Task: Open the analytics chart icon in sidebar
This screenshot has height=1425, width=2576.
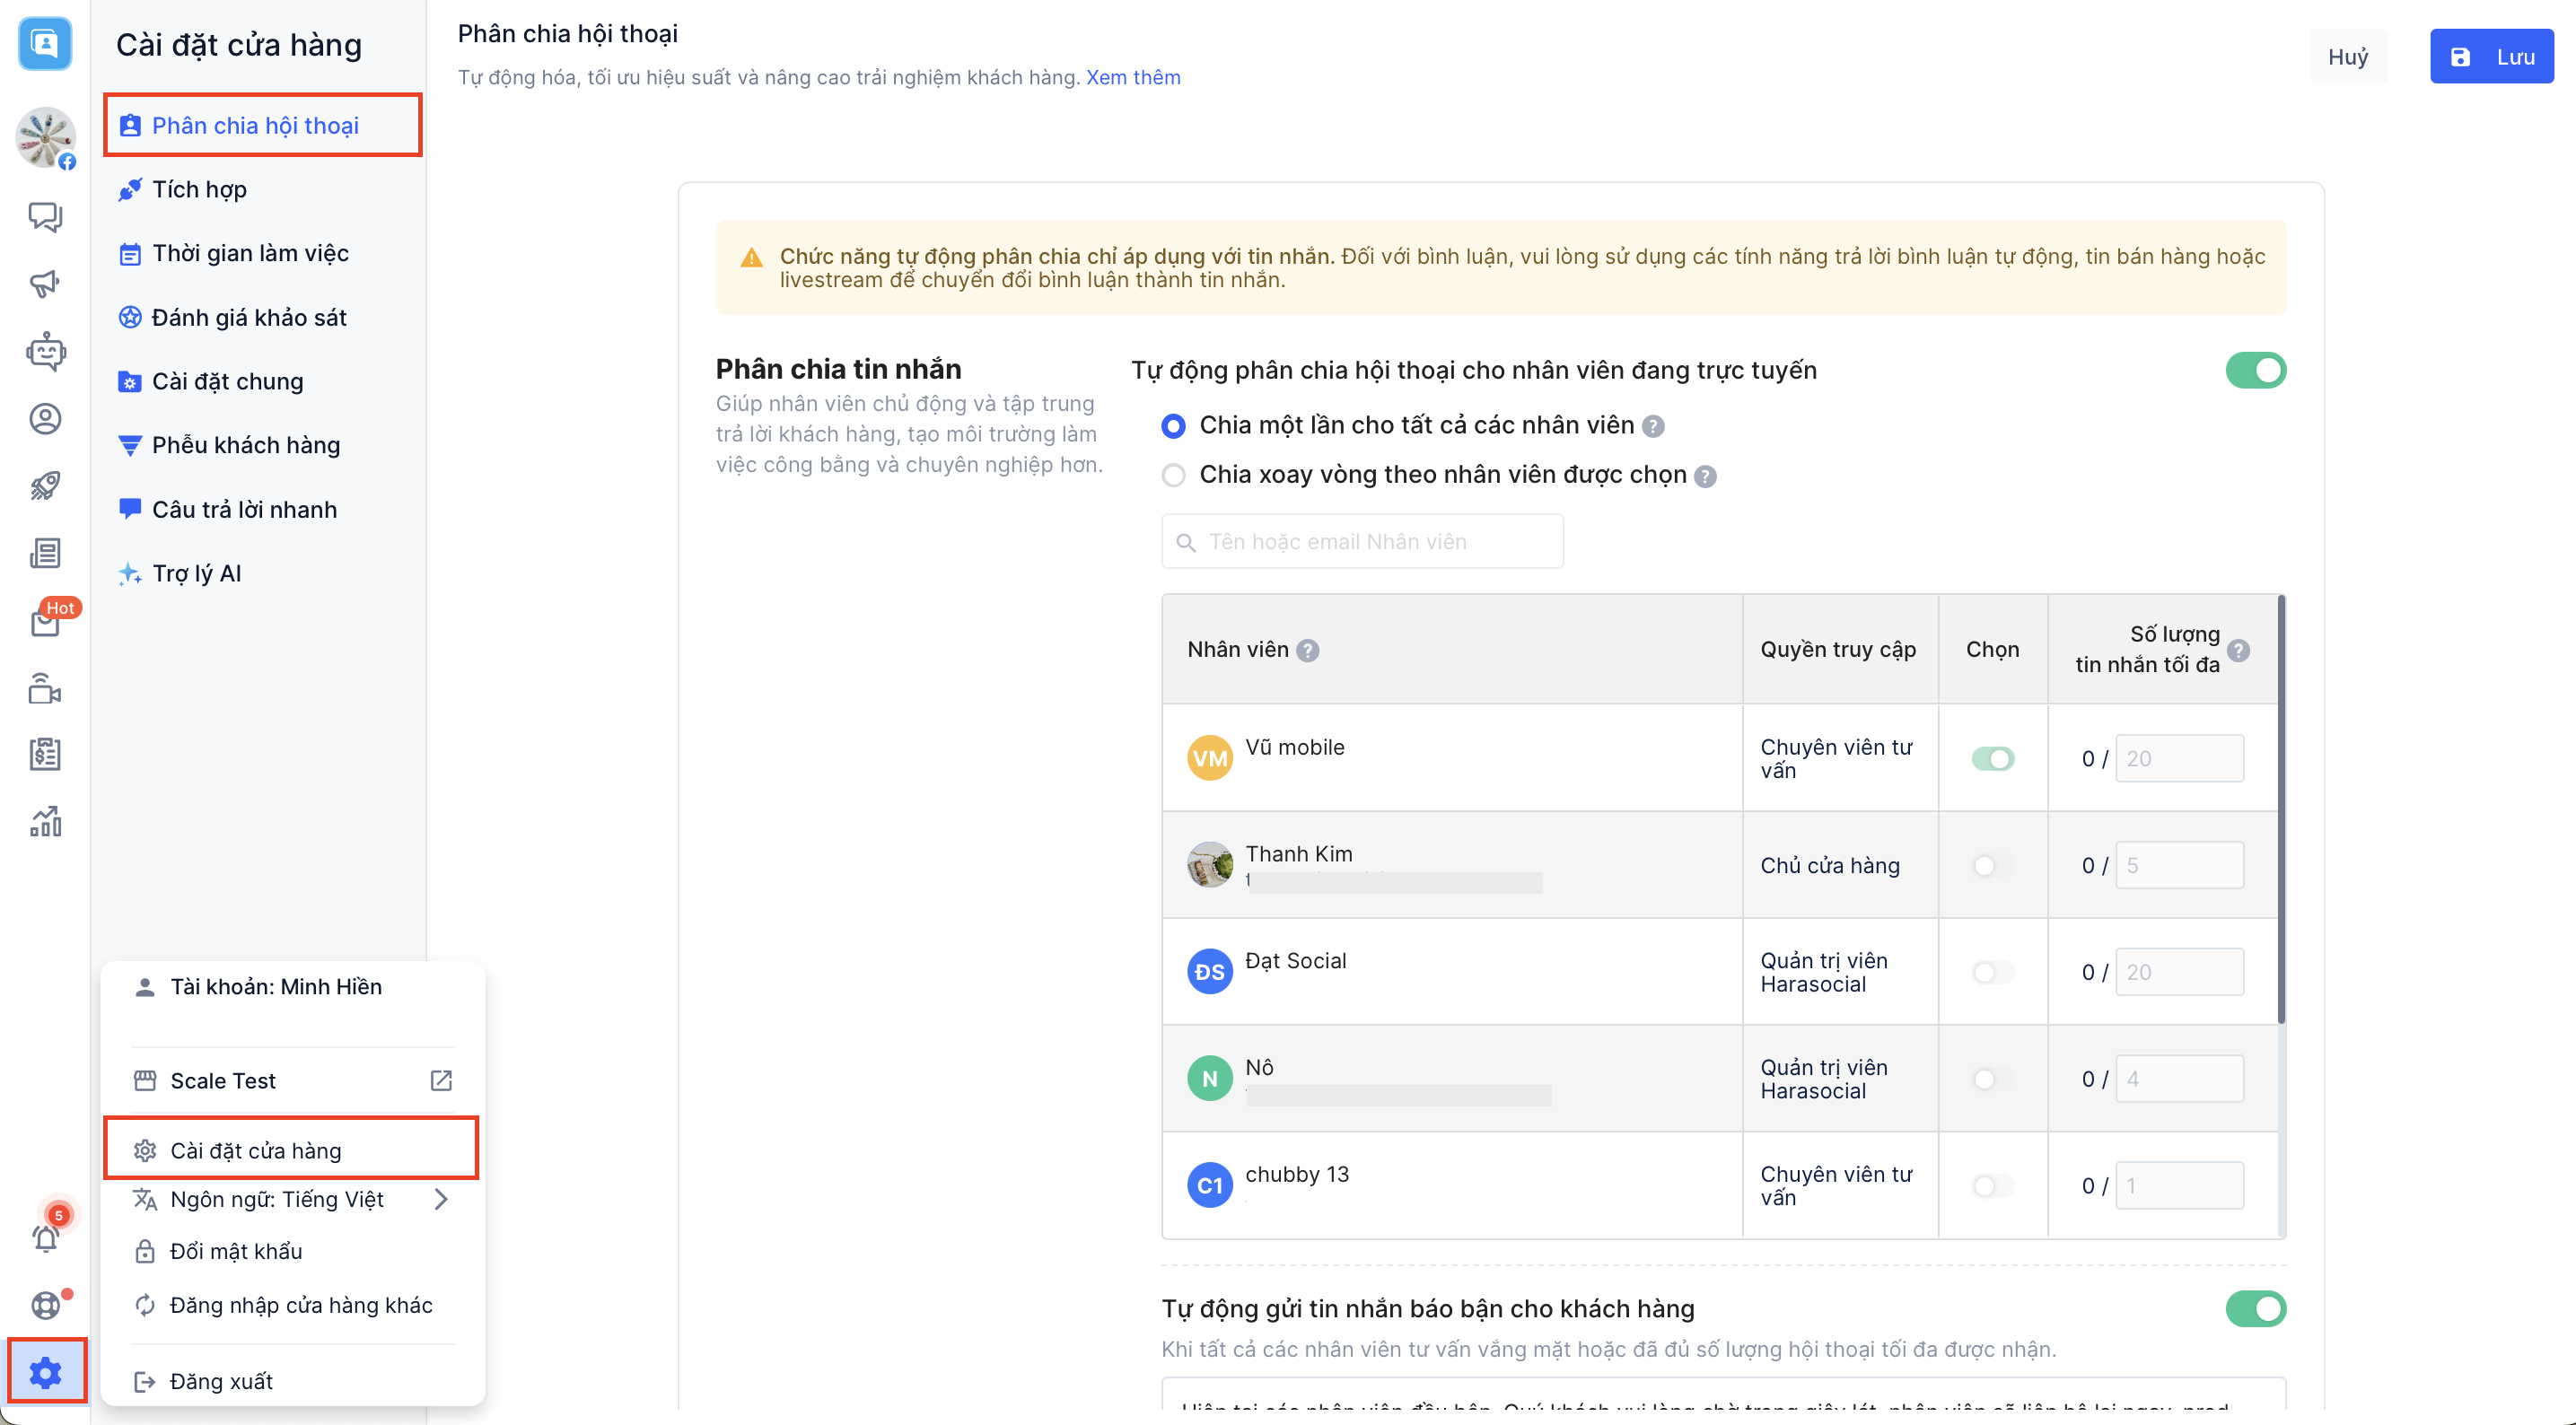Action: point(45,822)
